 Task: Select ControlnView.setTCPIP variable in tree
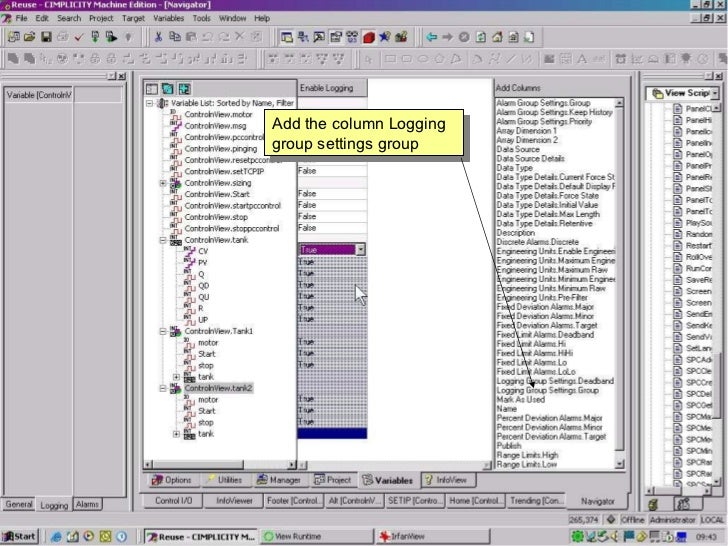coord(224,172)
